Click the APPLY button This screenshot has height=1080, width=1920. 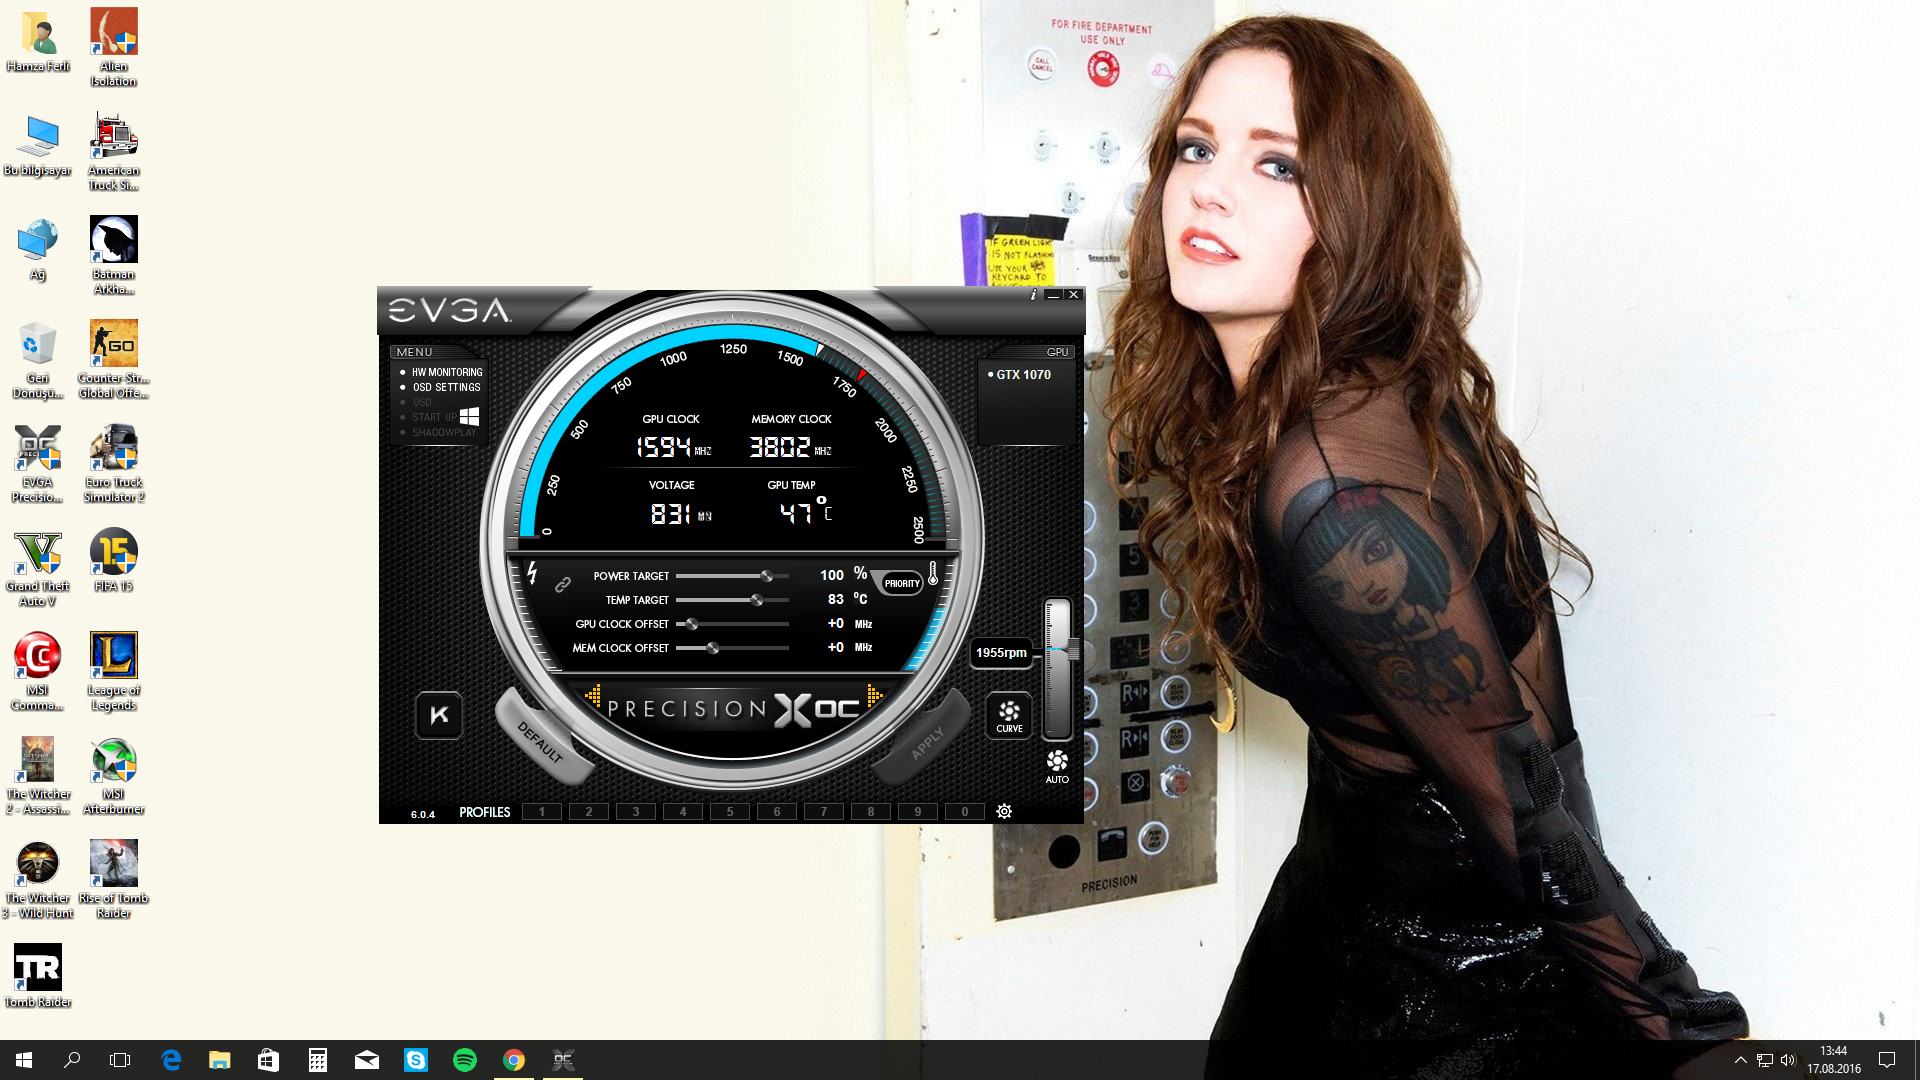point(926,742)
